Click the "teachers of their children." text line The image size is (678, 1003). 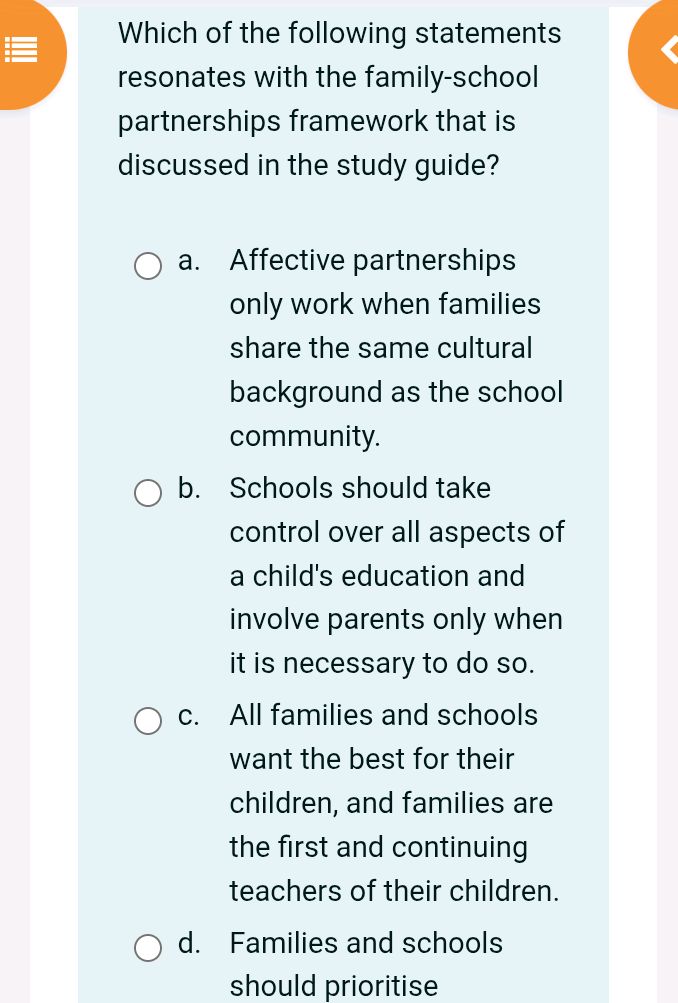394,891
